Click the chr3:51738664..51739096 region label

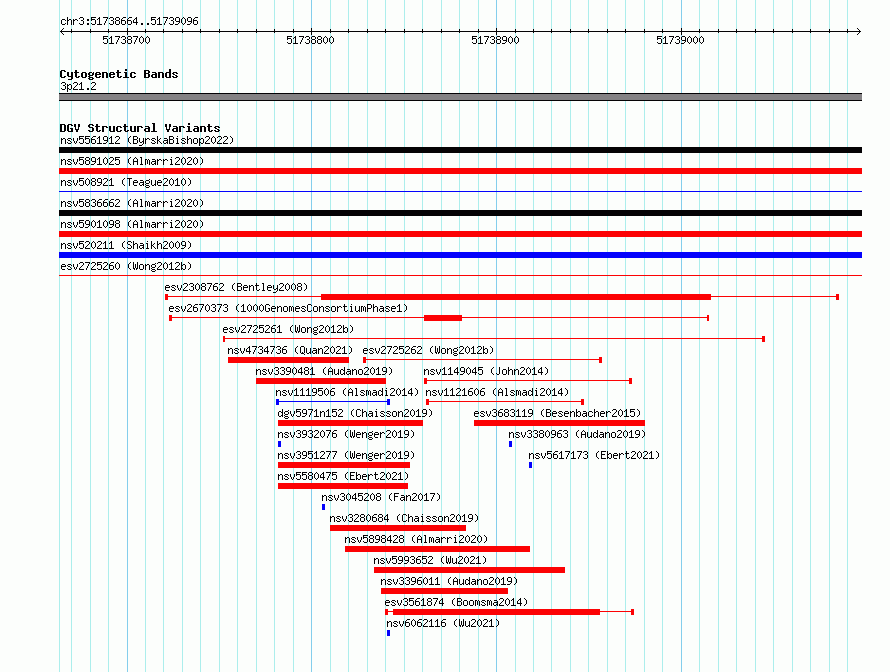pyautogui.click(x=129, y=21)
